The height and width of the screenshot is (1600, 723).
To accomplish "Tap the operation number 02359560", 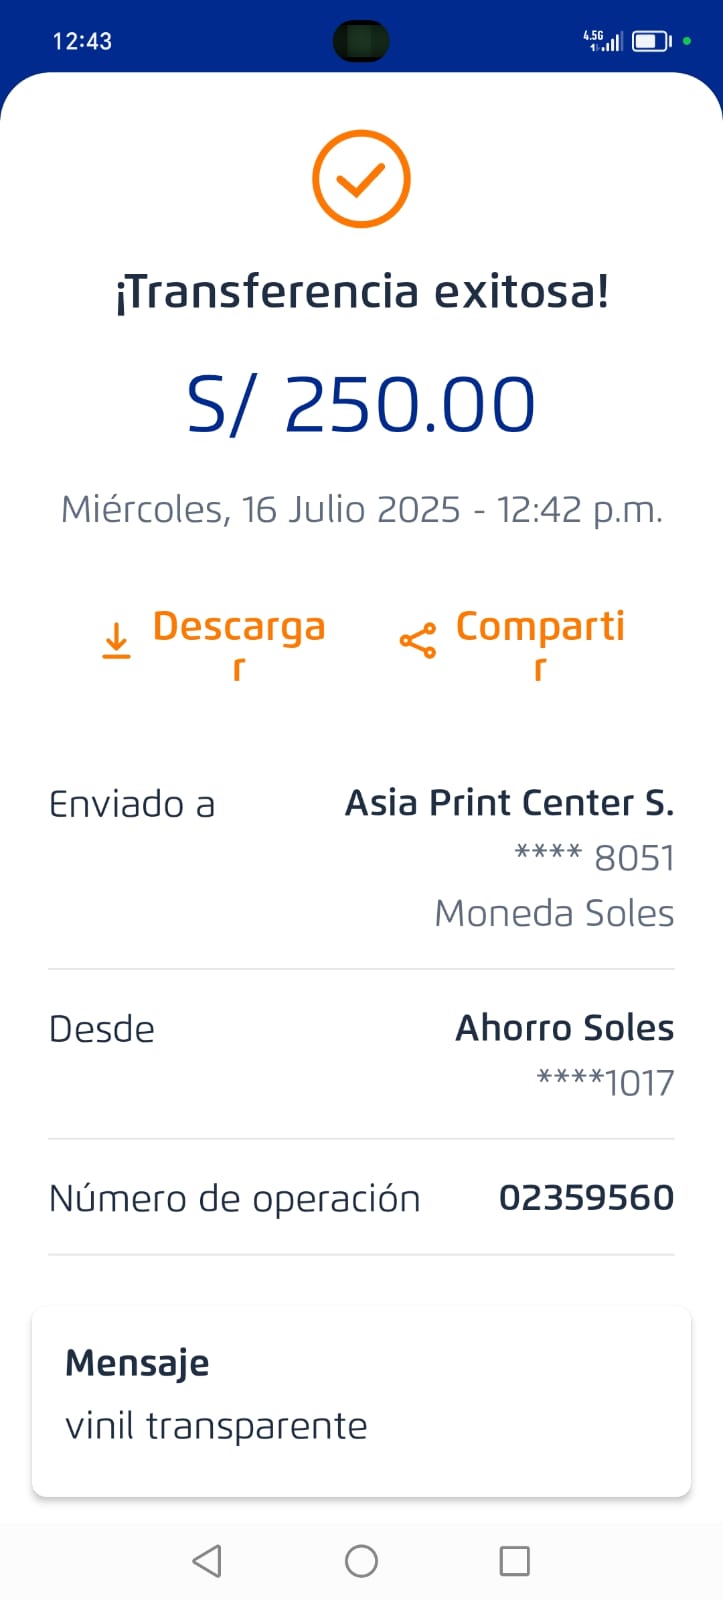I will [586, 1198].
